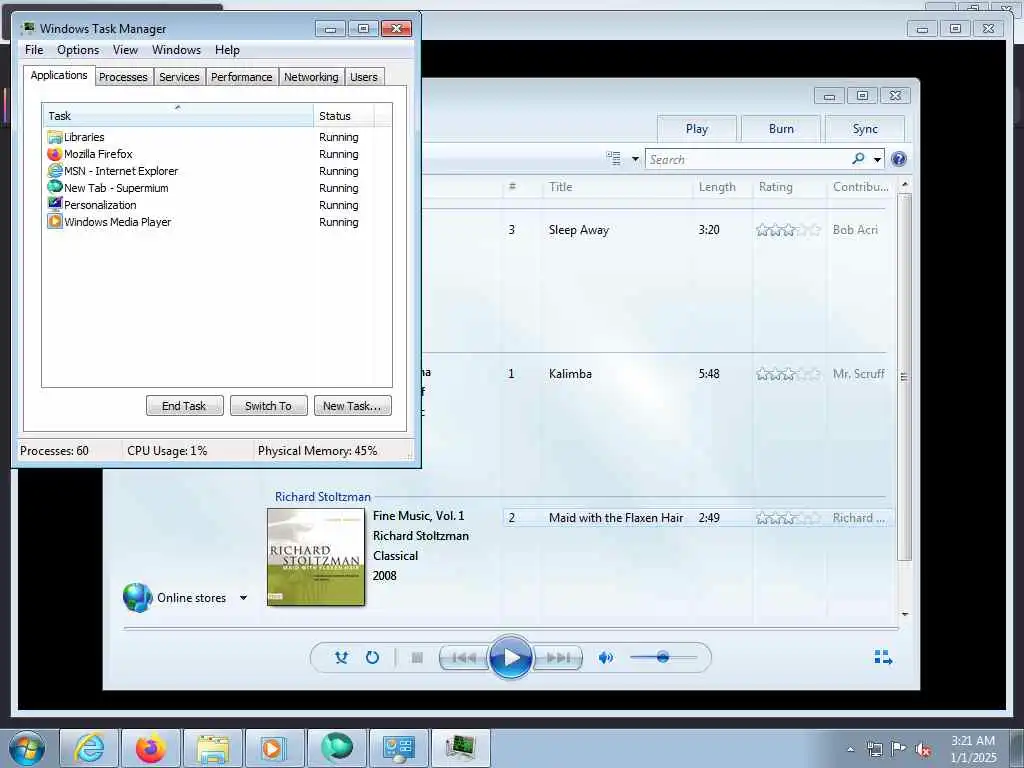
Task: Select the Libraries task icon
Action: coord(55,137)
